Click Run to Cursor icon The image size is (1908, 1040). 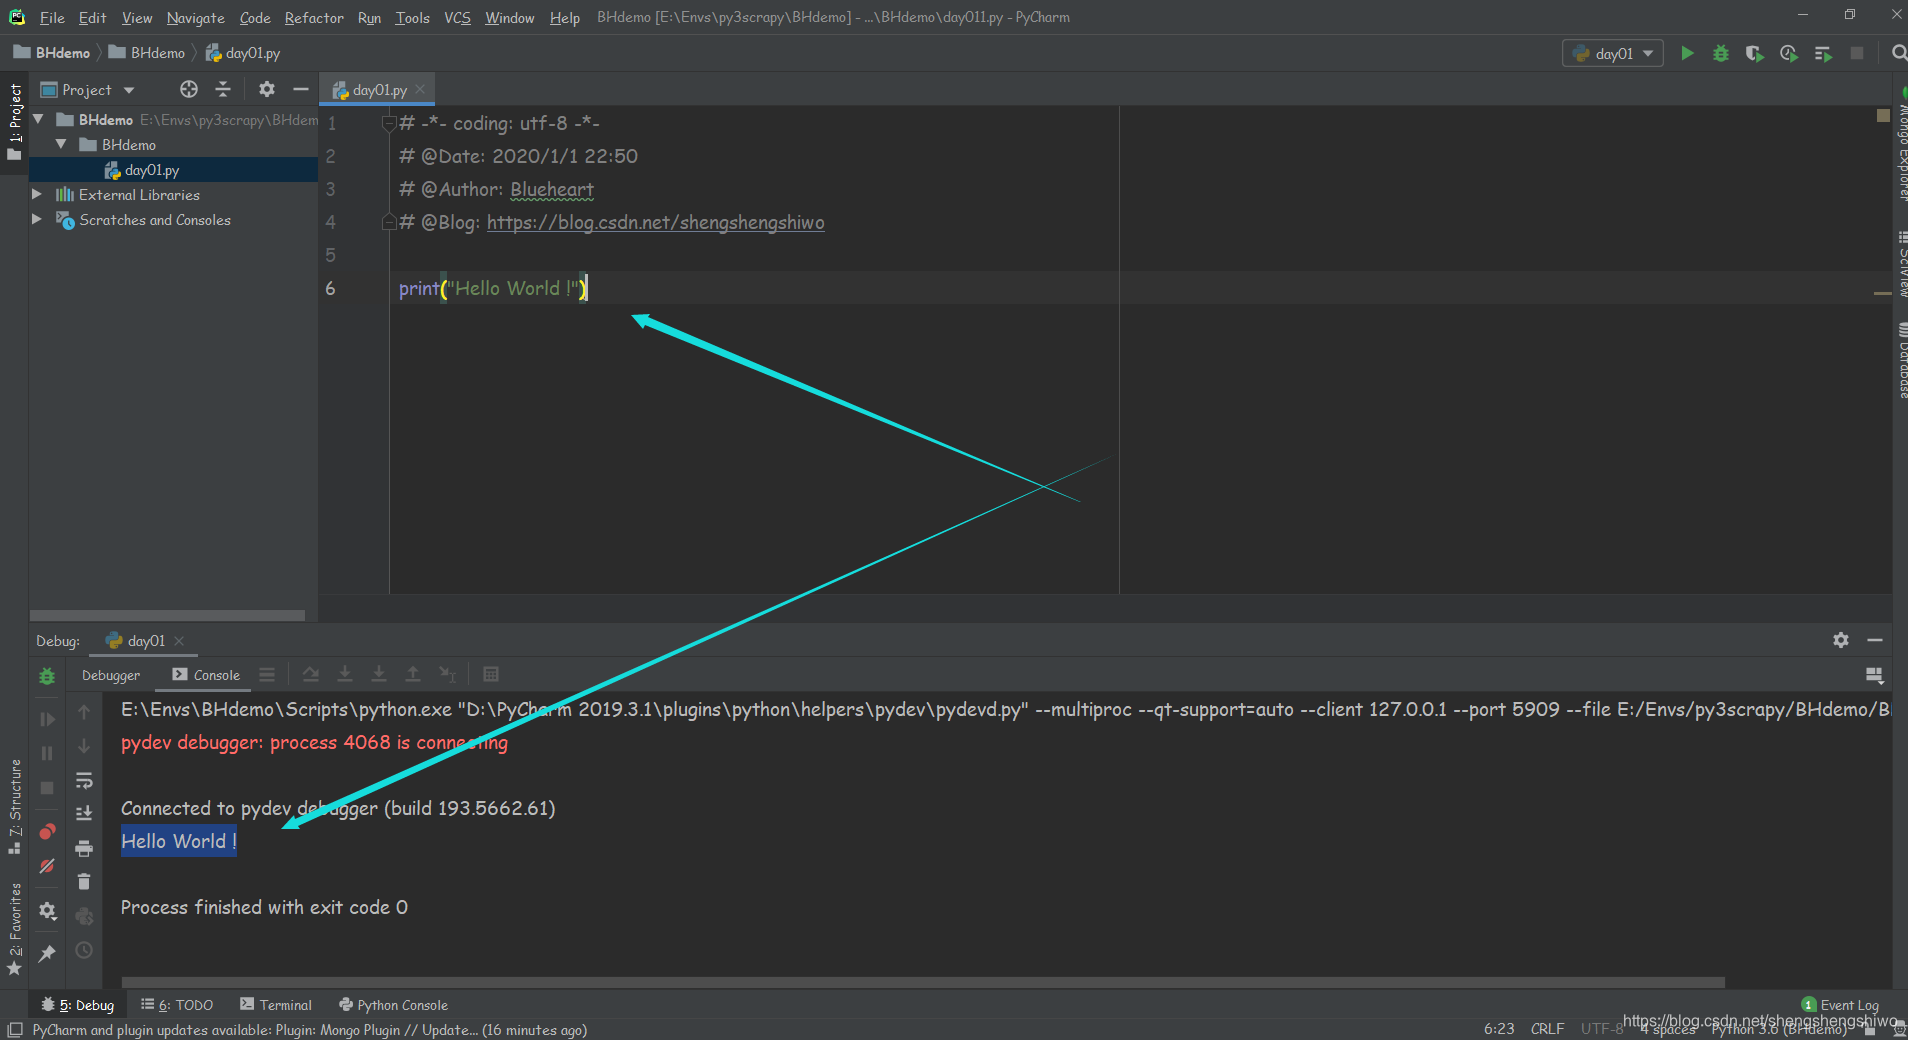(x=447, y=675)
